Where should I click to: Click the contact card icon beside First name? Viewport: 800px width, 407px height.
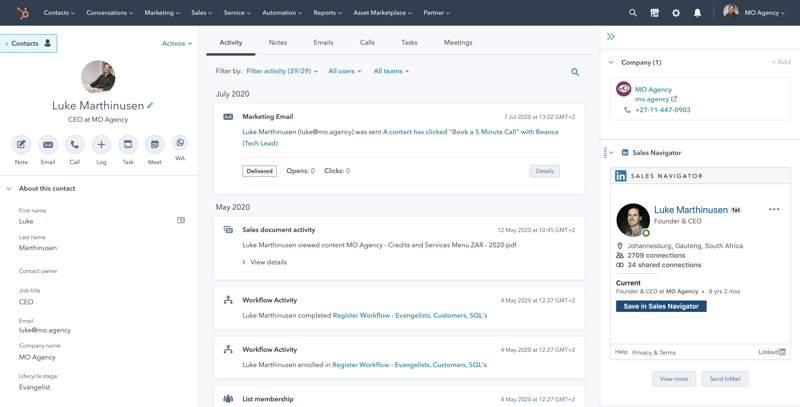(x=181, y=220)
